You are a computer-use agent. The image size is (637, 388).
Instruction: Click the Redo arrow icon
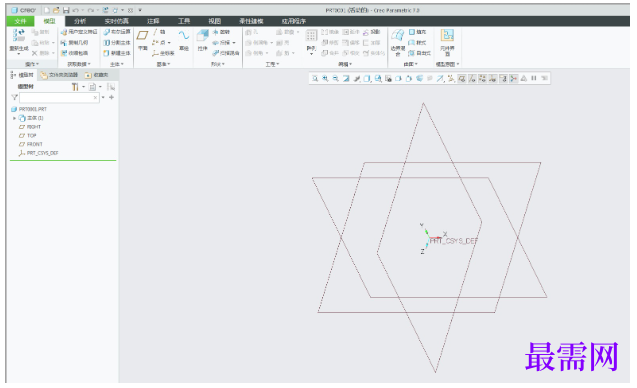coord(91,10)
